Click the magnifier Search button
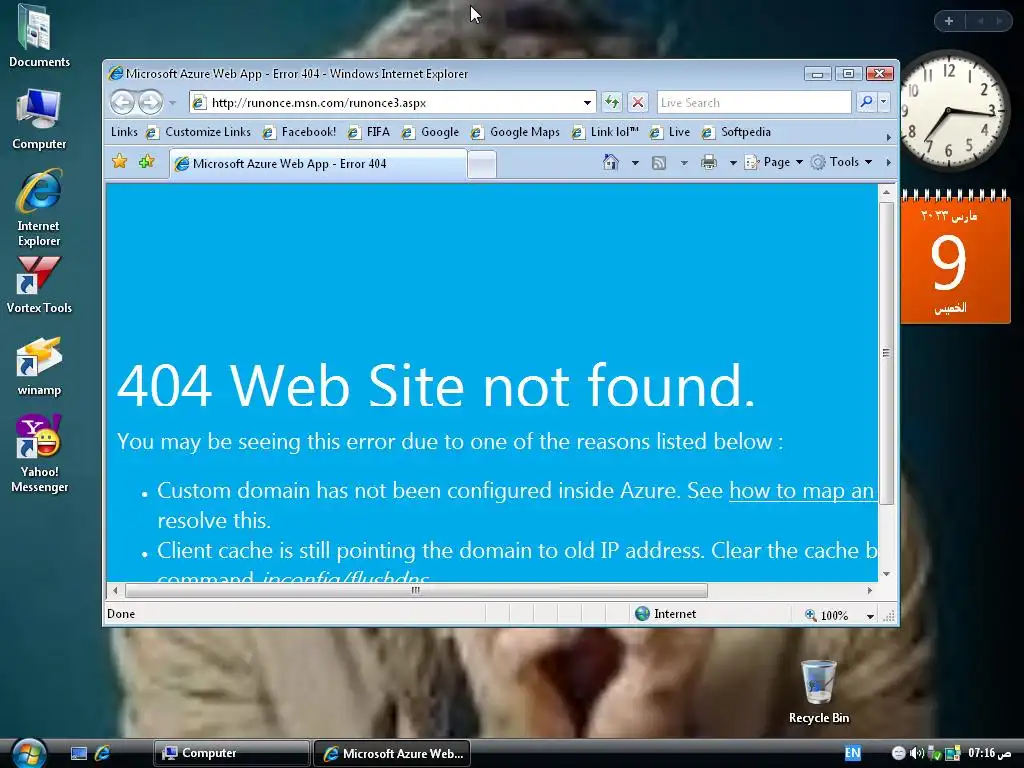The image size is (1024, 768). pos(866,102)
